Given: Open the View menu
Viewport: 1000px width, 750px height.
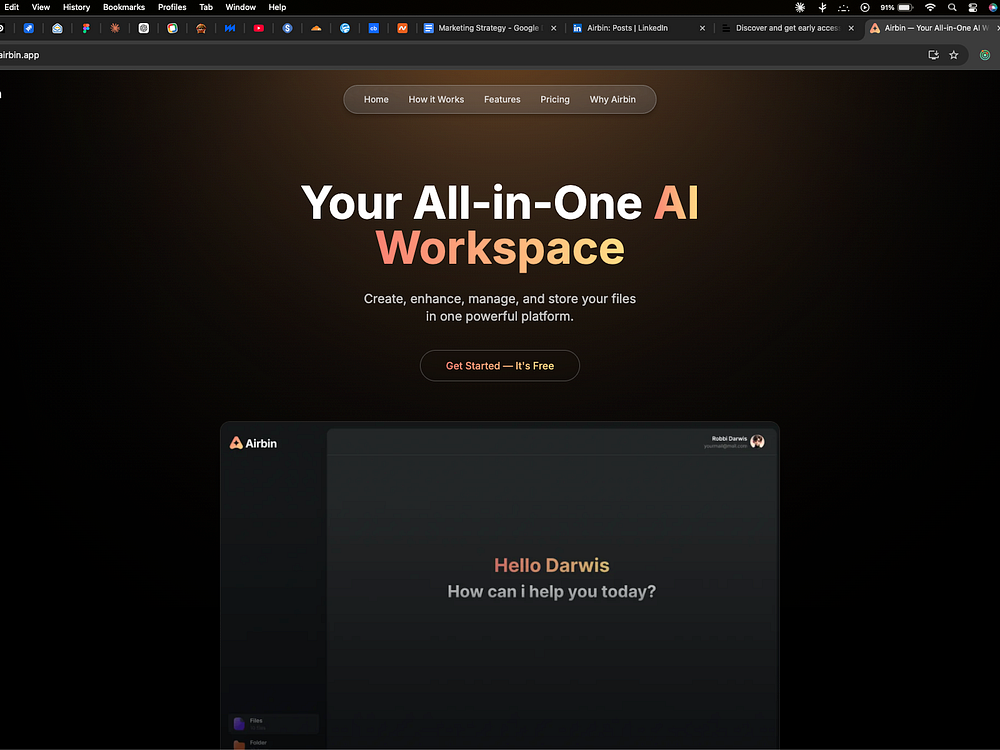Looking at the screenshot, I should coord(41,8).
